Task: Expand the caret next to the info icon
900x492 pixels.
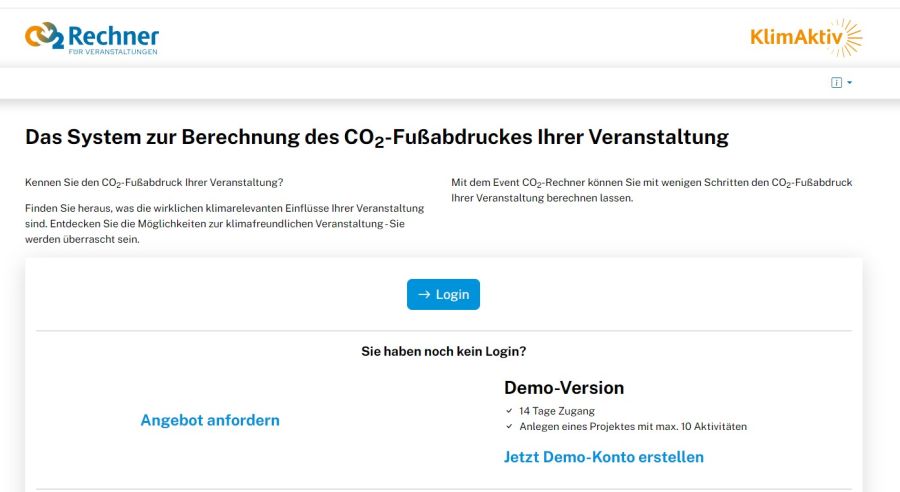Action: pos(850,83)
